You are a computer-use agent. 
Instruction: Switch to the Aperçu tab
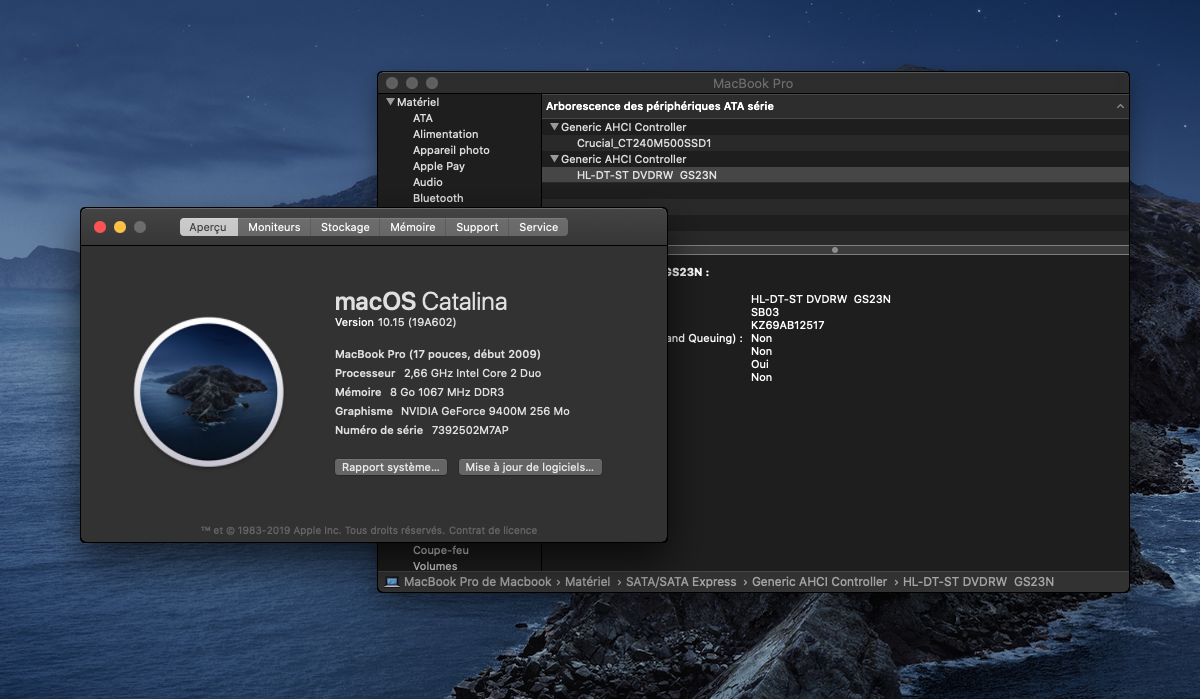[x=208, y=227]
